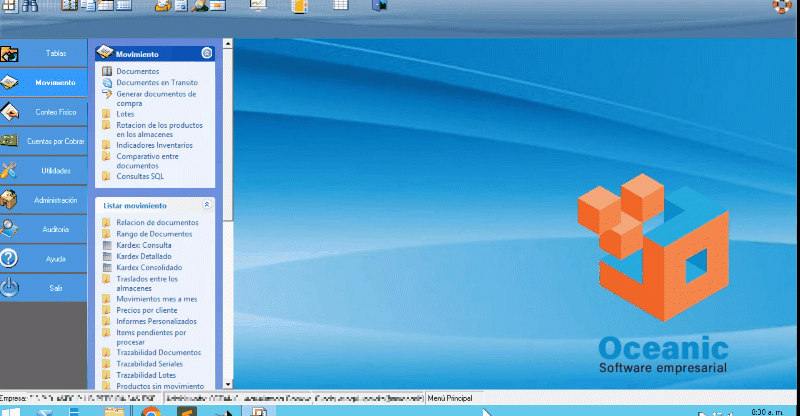Click the Cuentas por Cobrar icon
This screenshot has height=416, width=800.
coord(10,141)
